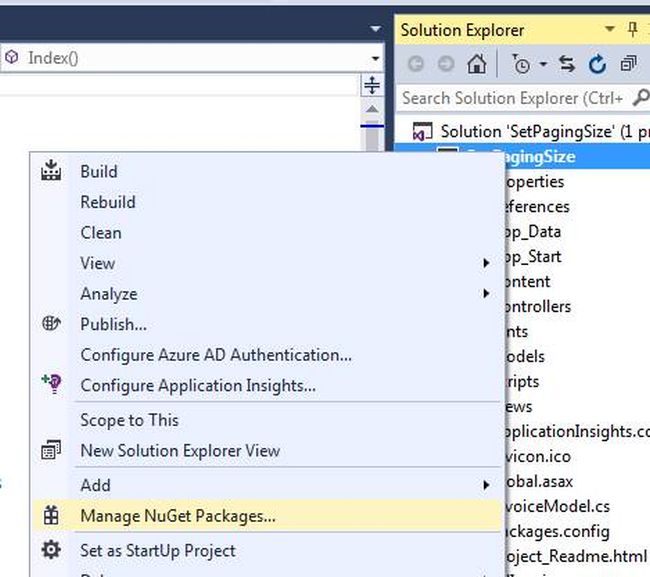Select the Views folder
Screen dimensions: 650x577
point(519,407)
